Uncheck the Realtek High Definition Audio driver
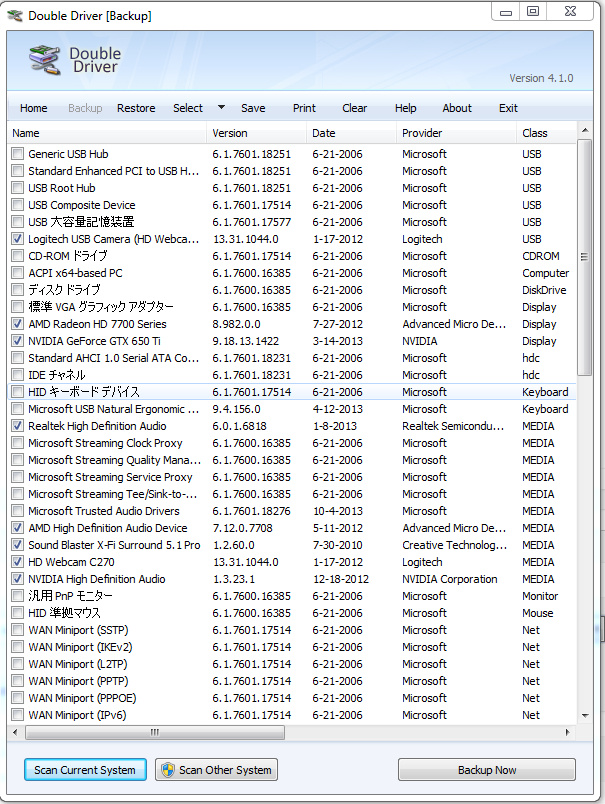Screen dimensions: 605x804 point(17,426)
